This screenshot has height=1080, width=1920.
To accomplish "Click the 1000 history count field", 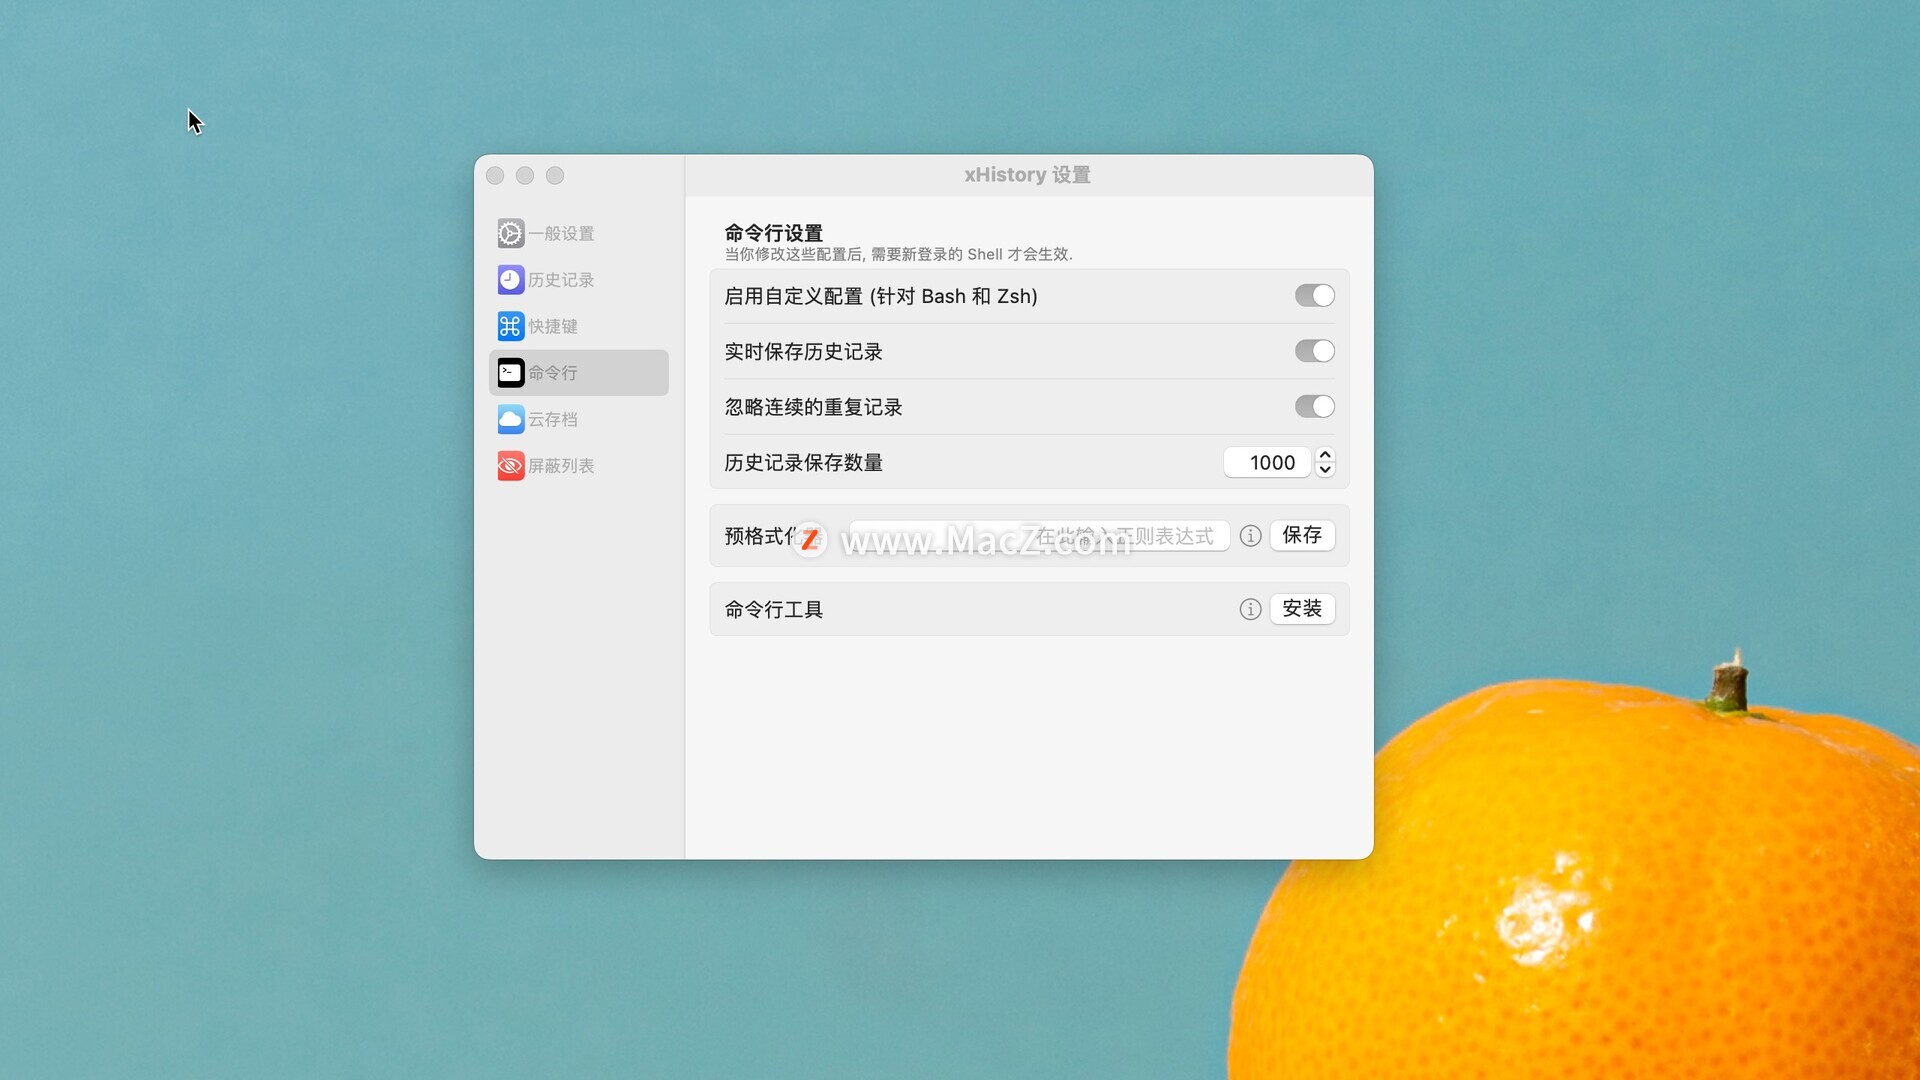I will coord(1267,462).
